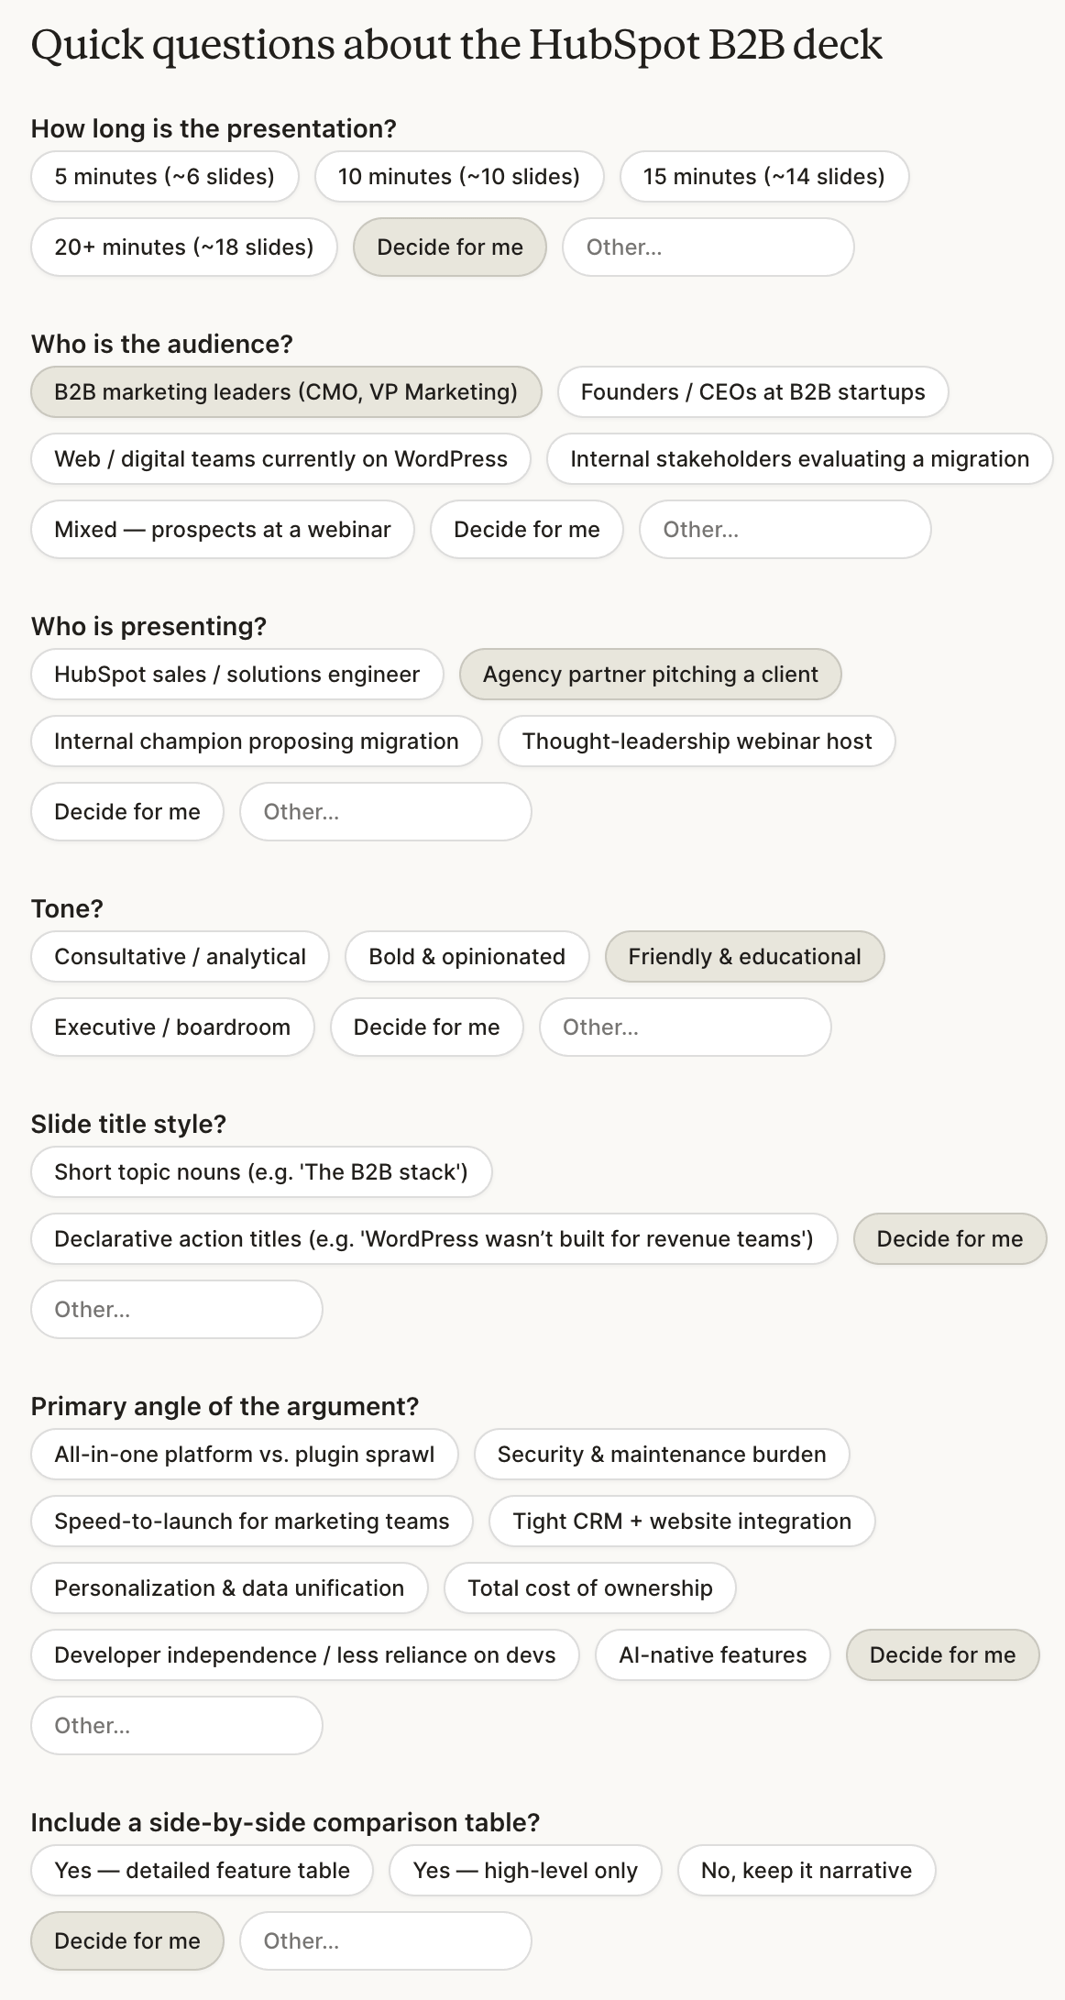Select the '5 minutes (~6 slides)' option

click(x=164, y=177)
